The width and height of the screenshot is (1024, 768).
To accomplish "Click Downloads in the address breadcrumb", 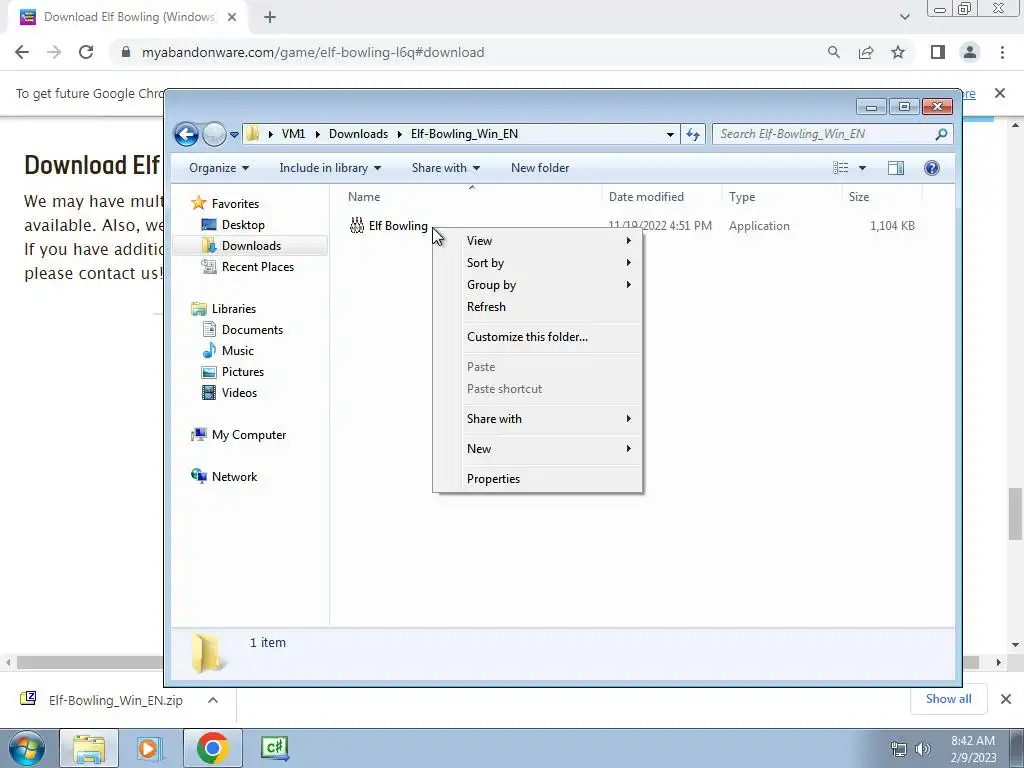I will pyautogui.click(x=358, y=134).
